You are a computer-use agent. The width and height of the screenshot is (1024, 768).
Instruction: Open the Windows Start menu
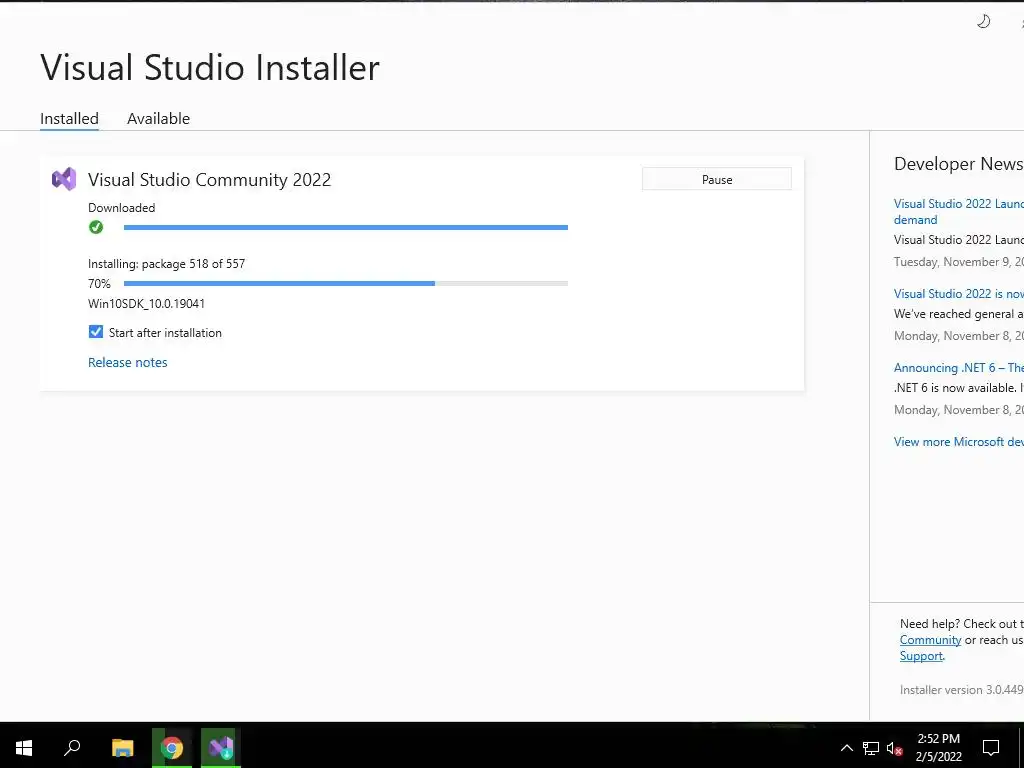24,747
